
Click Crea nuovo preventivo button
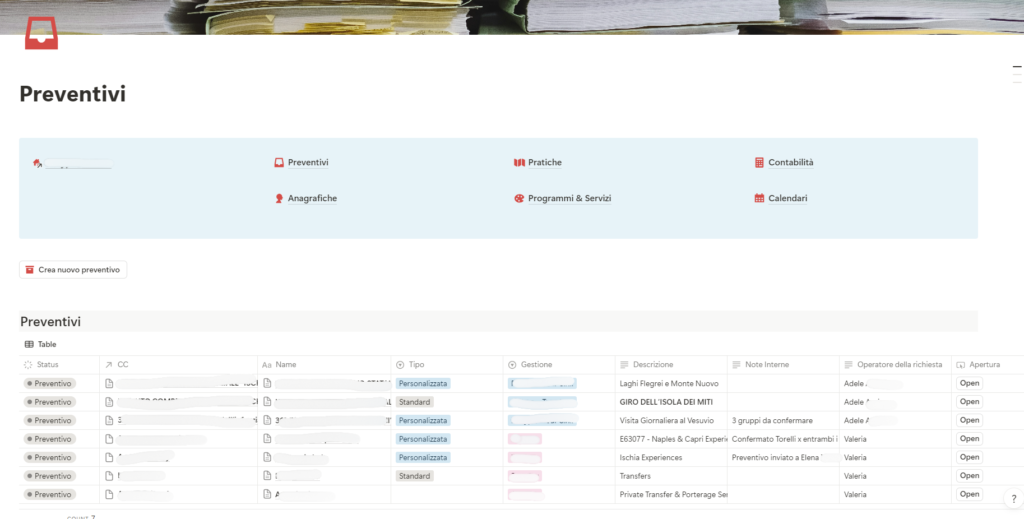pos(73,270)
